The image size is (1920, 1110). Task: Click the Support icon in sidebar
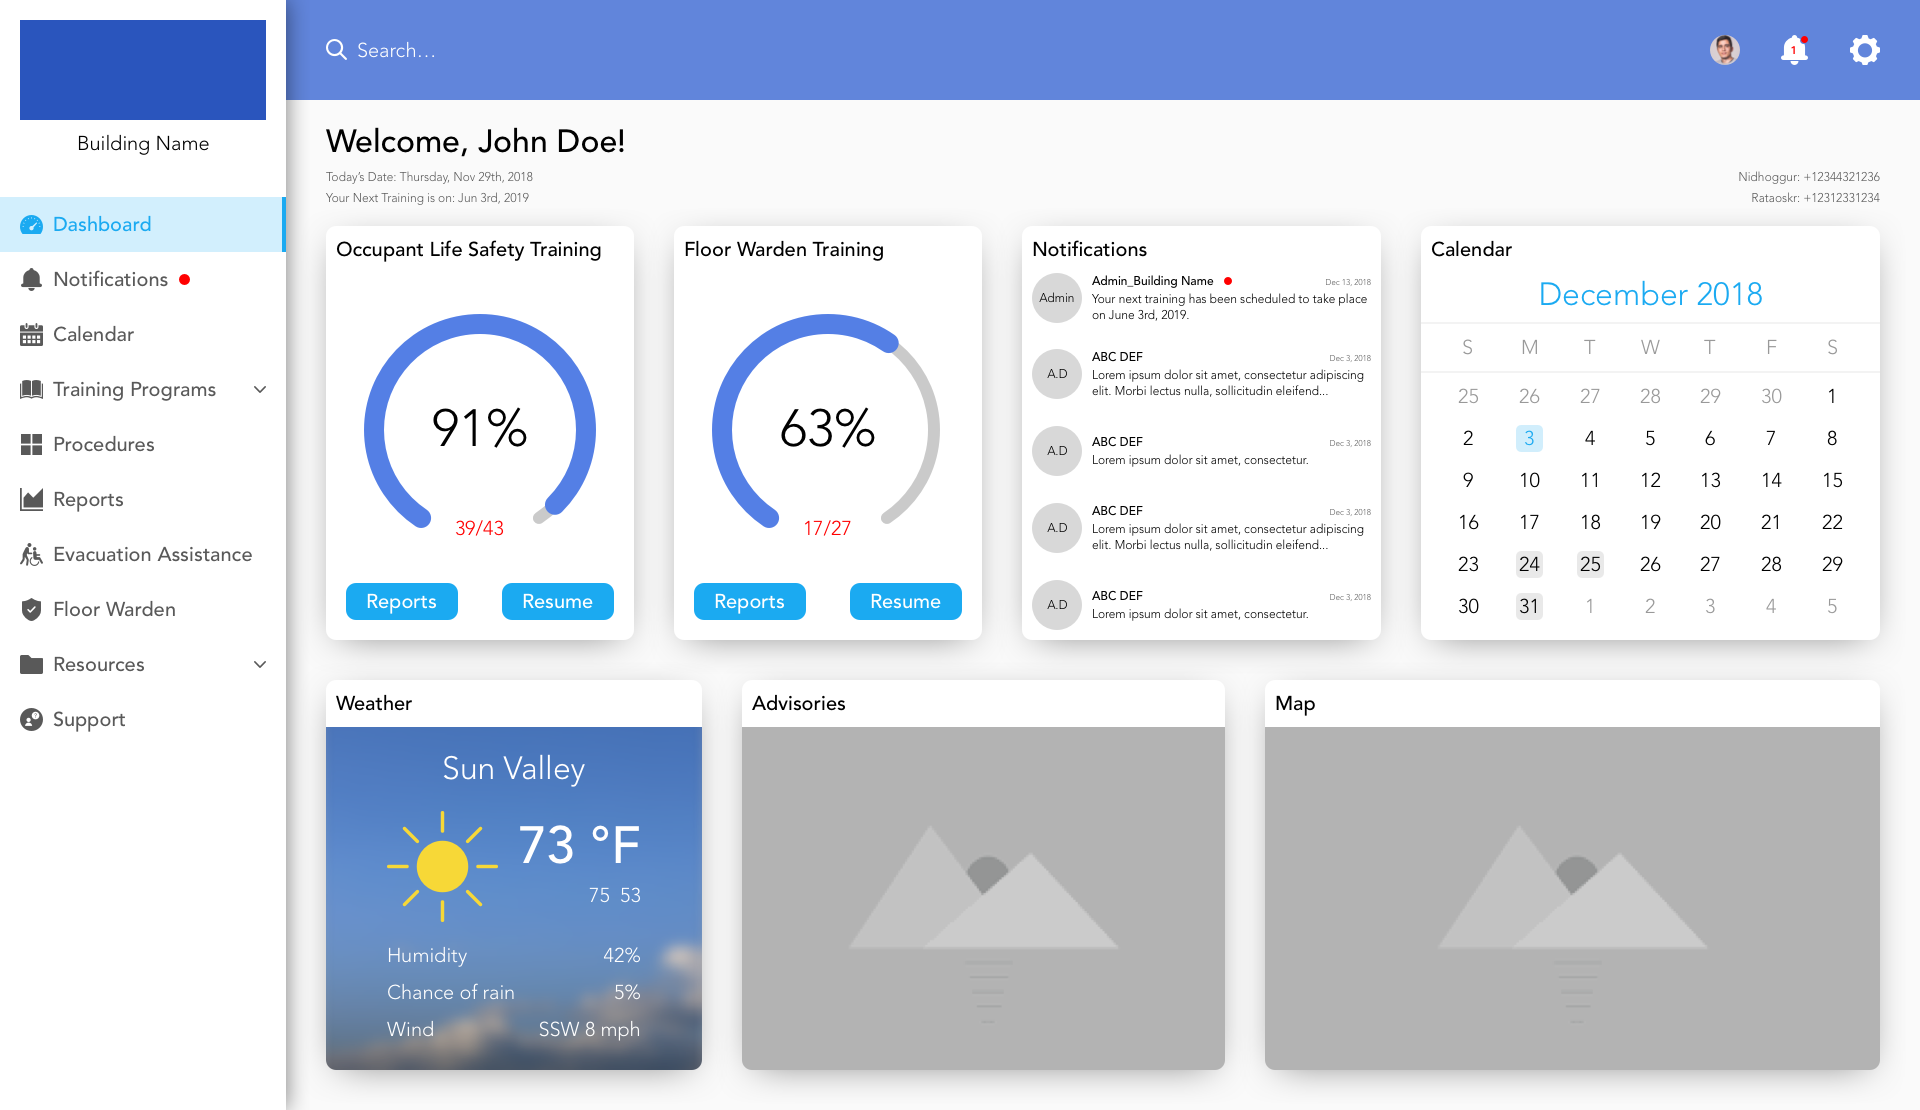click(x=31, y=719)
